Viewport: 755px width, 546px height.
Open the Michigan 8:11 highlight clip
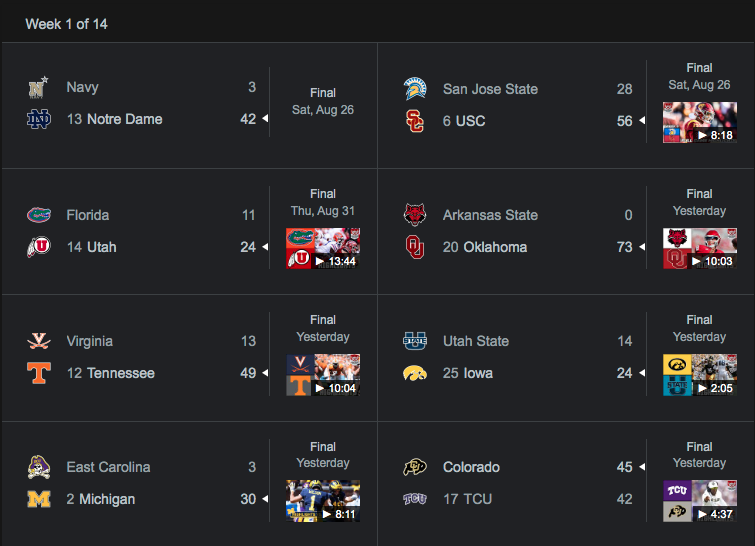point(323,500)
